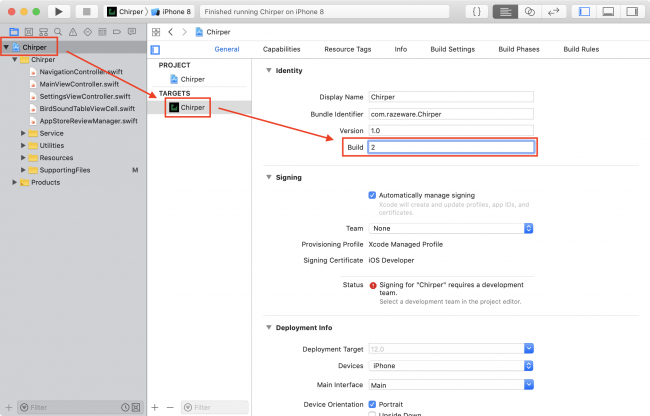Expand the Resources folder

(23, 158)
